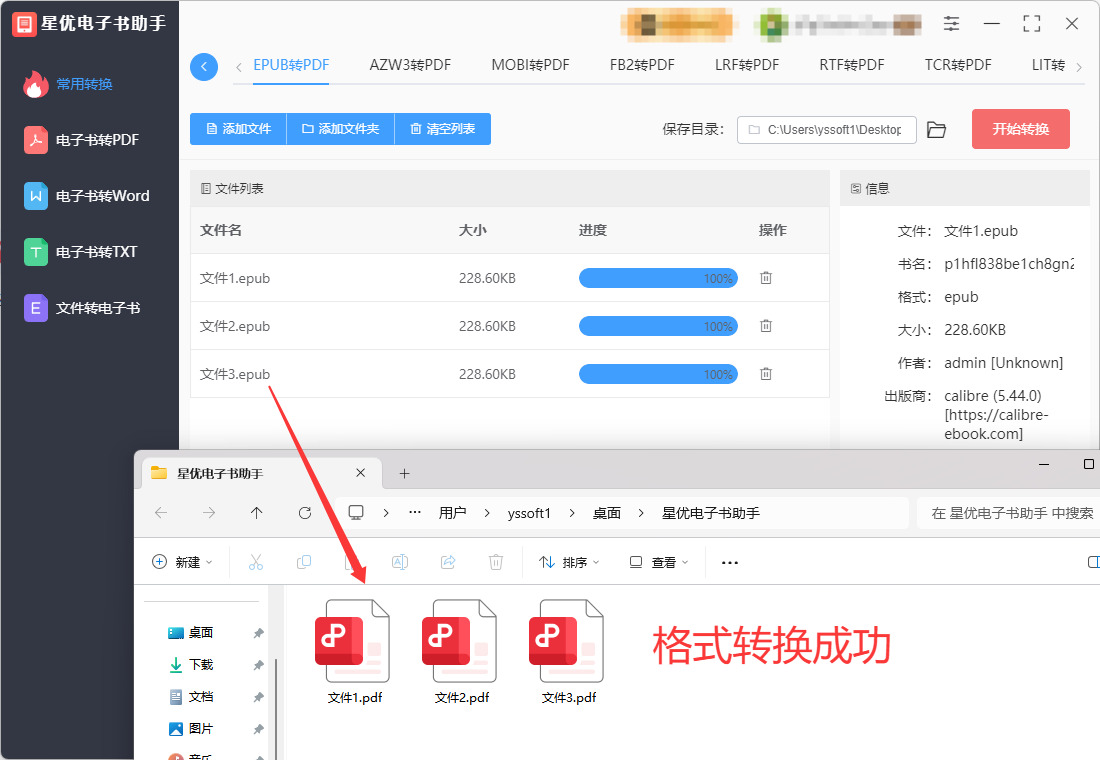The height and width of the screenshot is (760, 1100).
Task: Click the 清空列表 button
Action: pos(443,129)
